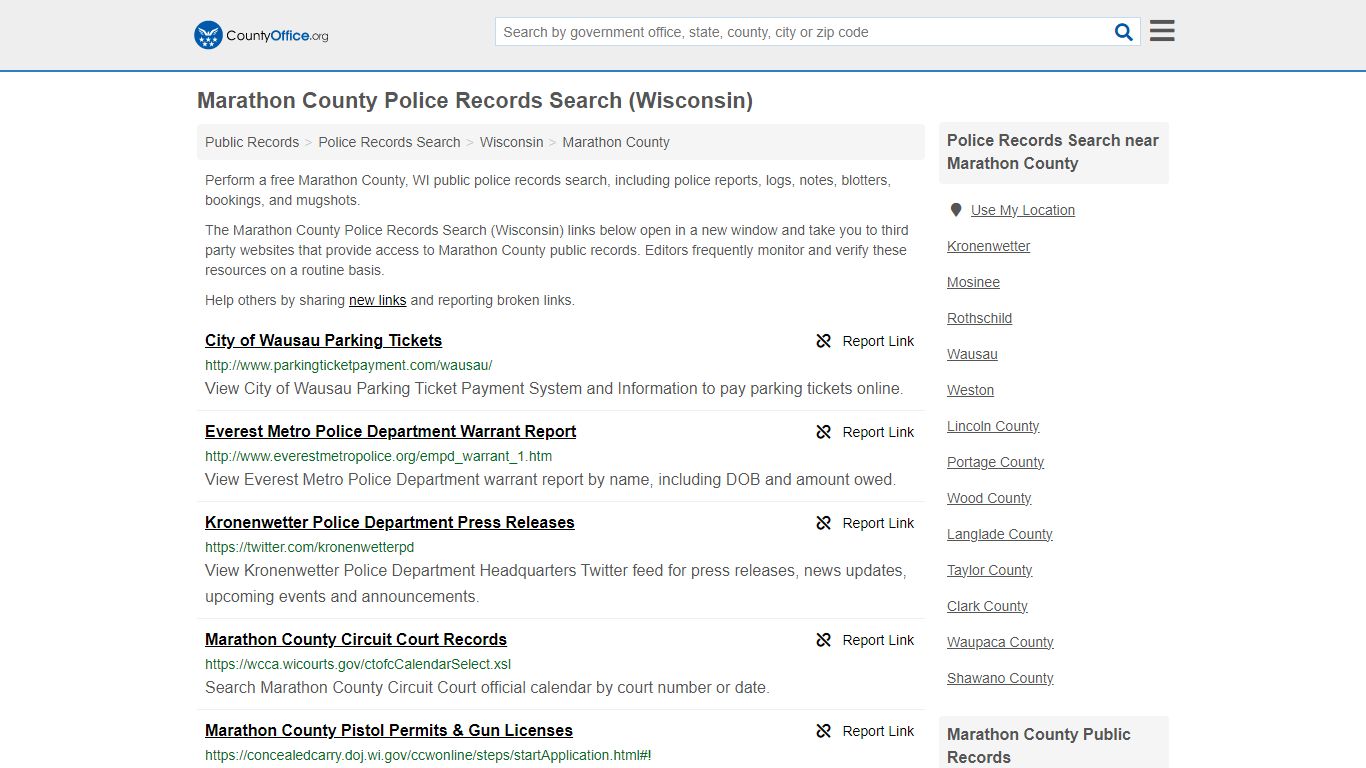Select Mosinee in sidebar
1366x768 pixels.
(973, 282)
